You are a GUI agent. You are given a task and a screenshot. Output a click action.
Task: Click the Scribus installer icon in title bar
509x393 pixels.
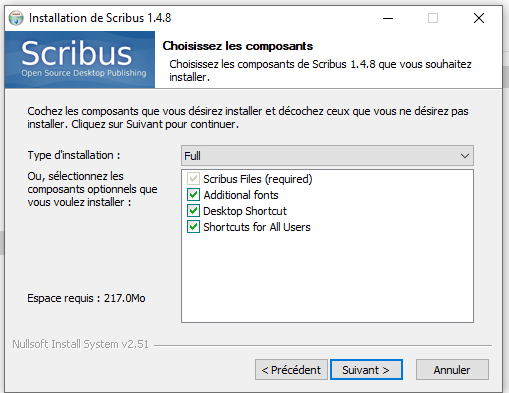click(16, 18)
